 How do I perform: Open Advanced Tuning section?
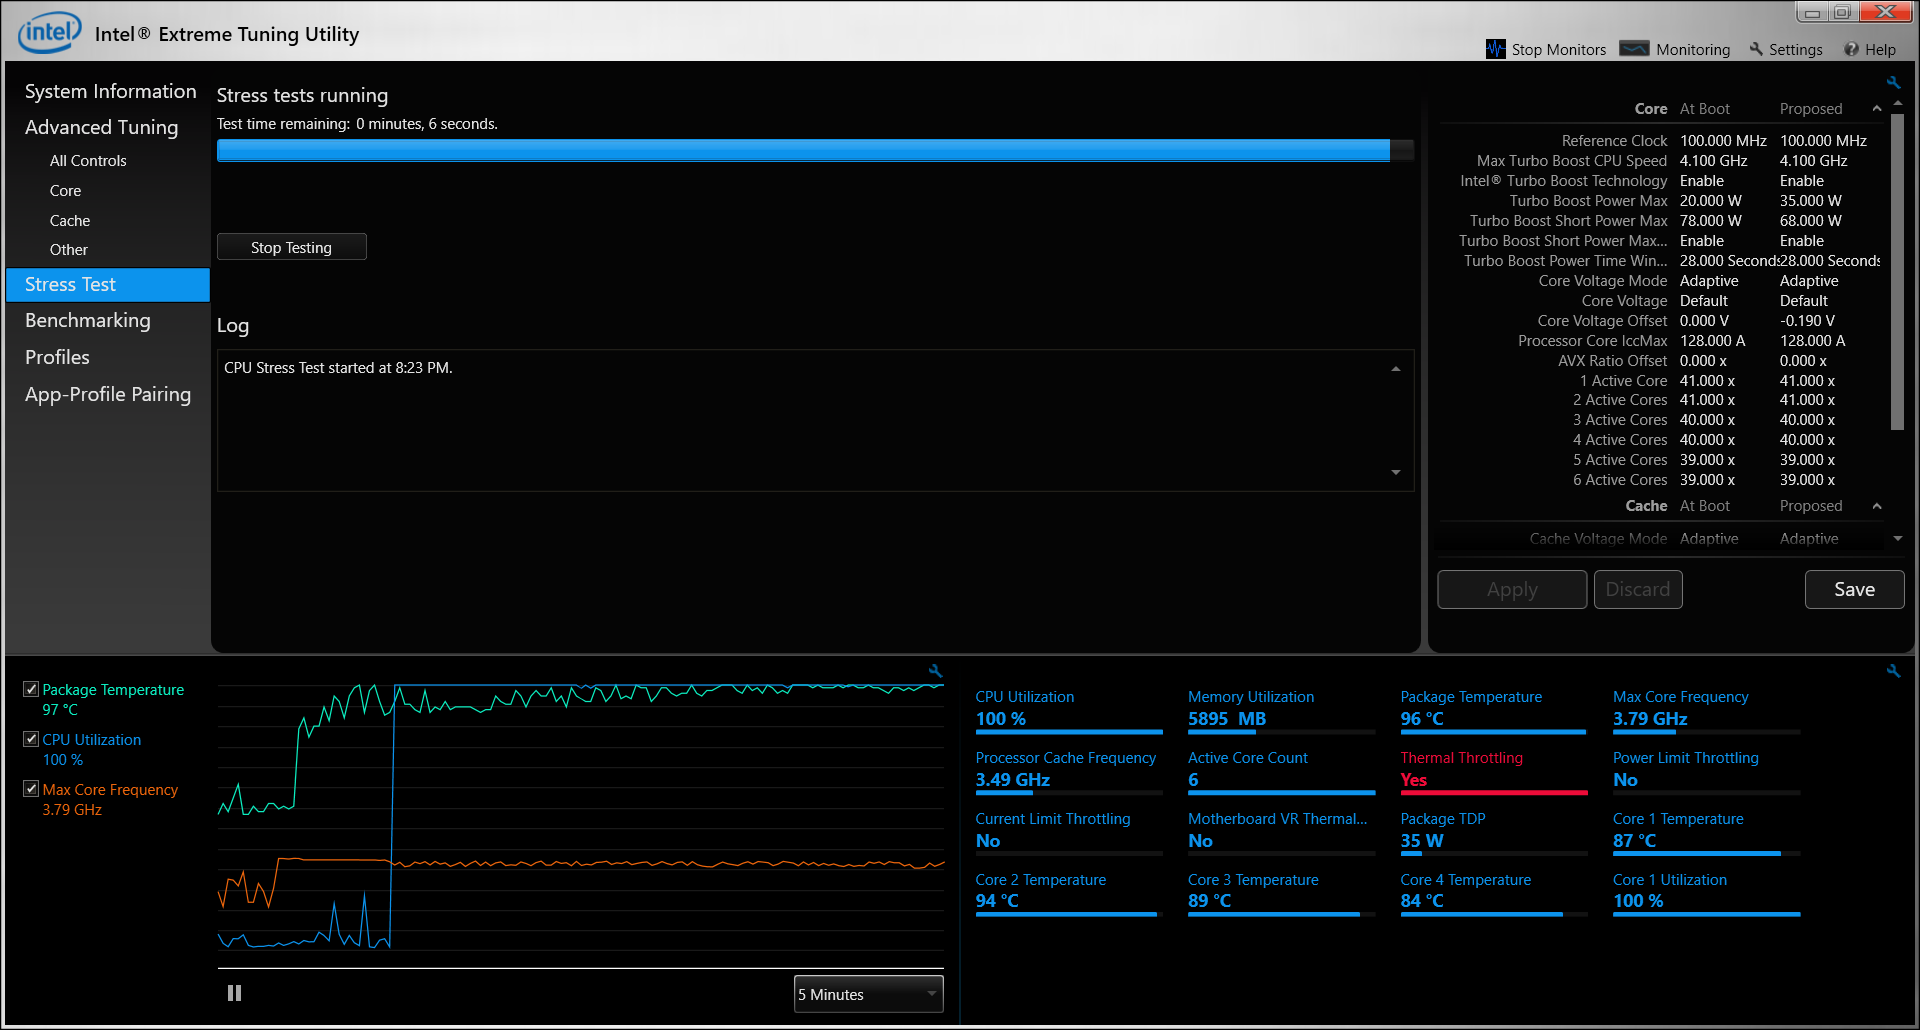[101, 127]
